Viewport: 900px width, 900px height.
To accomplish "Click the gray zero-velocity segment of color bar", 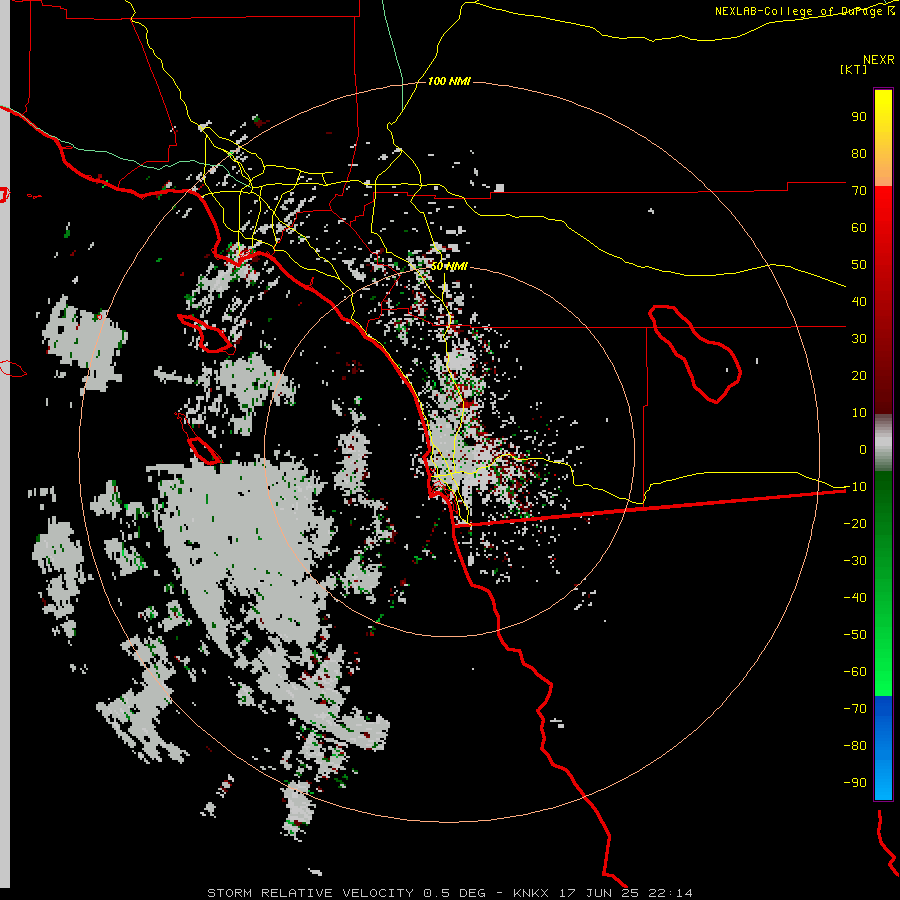I will (x=883, y=443).
